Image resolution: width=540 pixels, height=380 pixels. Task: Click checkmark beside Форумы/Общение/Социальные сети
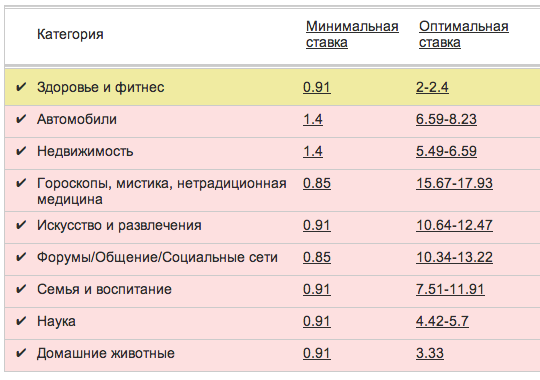coord(21,257)
